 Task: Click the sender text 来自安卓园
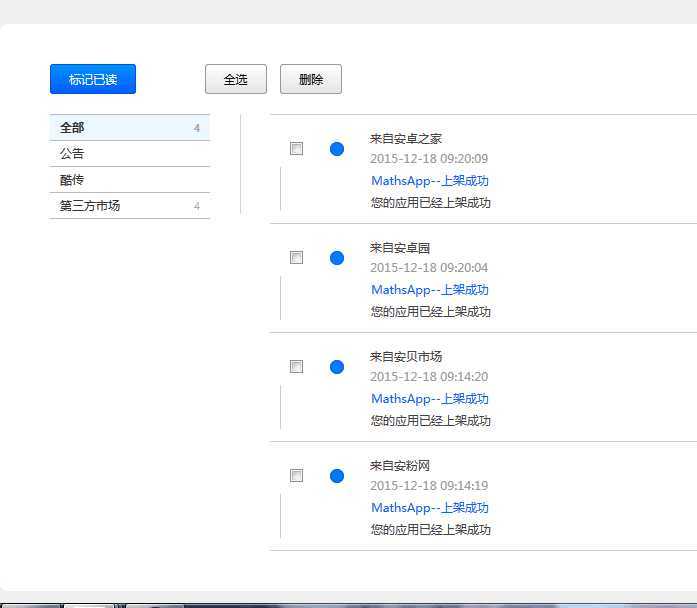[400, 248]
